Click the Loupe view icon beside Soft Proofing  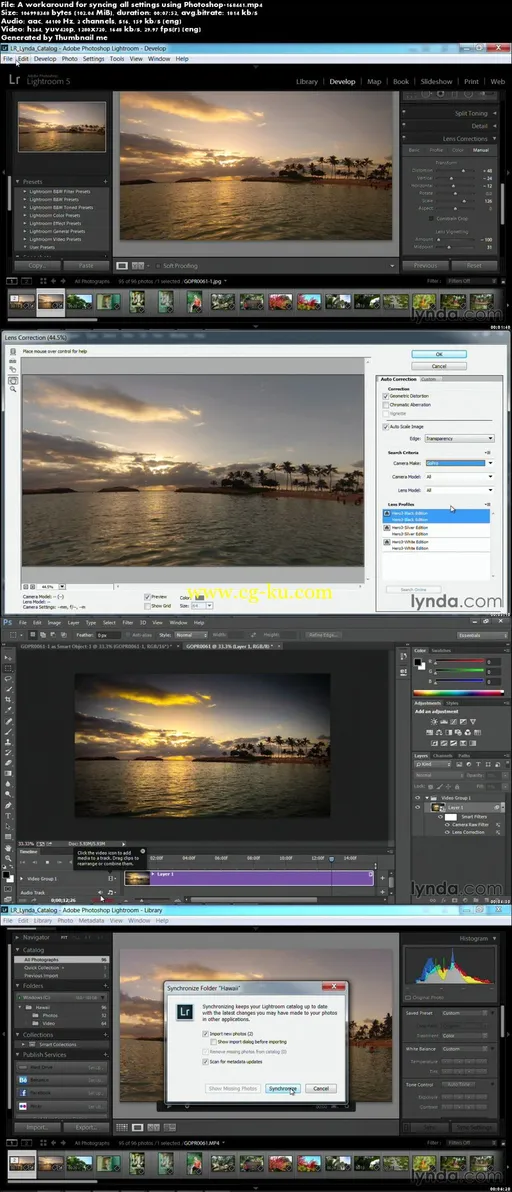pyautogui.click(x=122, y=266)
